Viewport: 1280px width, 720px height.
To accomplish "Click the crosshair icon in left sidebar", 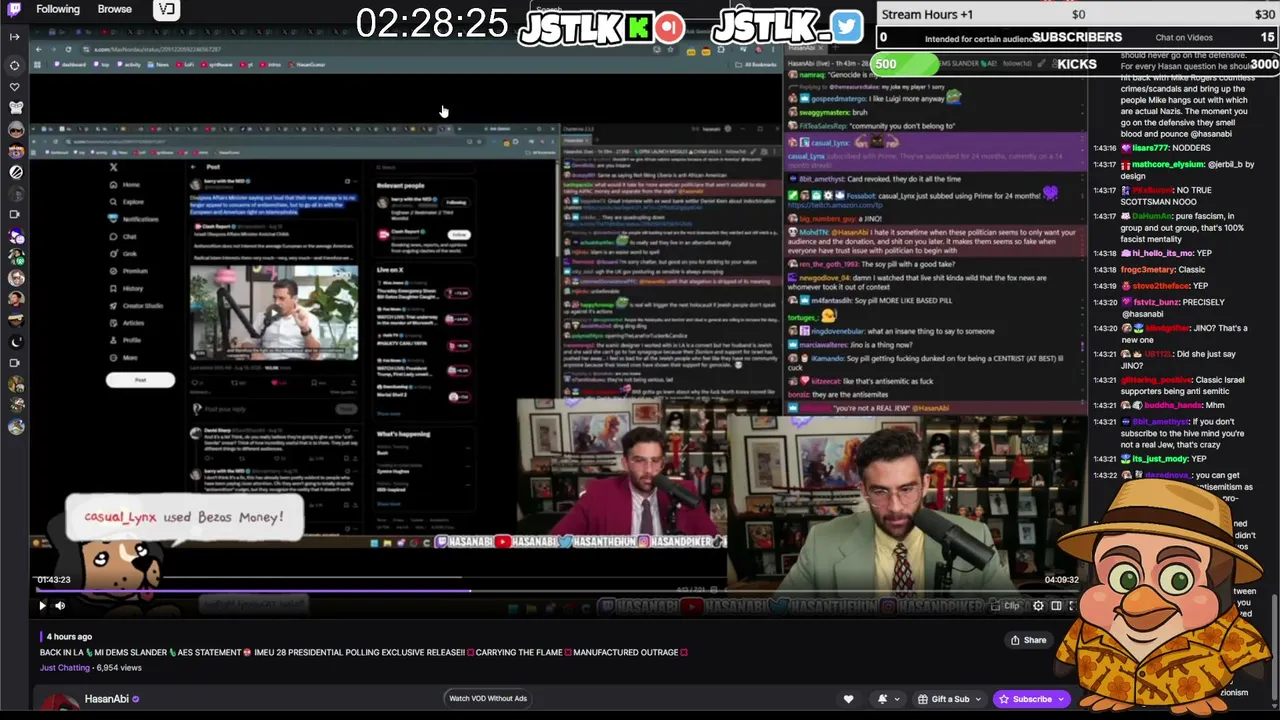I will [x=14, y=65].
